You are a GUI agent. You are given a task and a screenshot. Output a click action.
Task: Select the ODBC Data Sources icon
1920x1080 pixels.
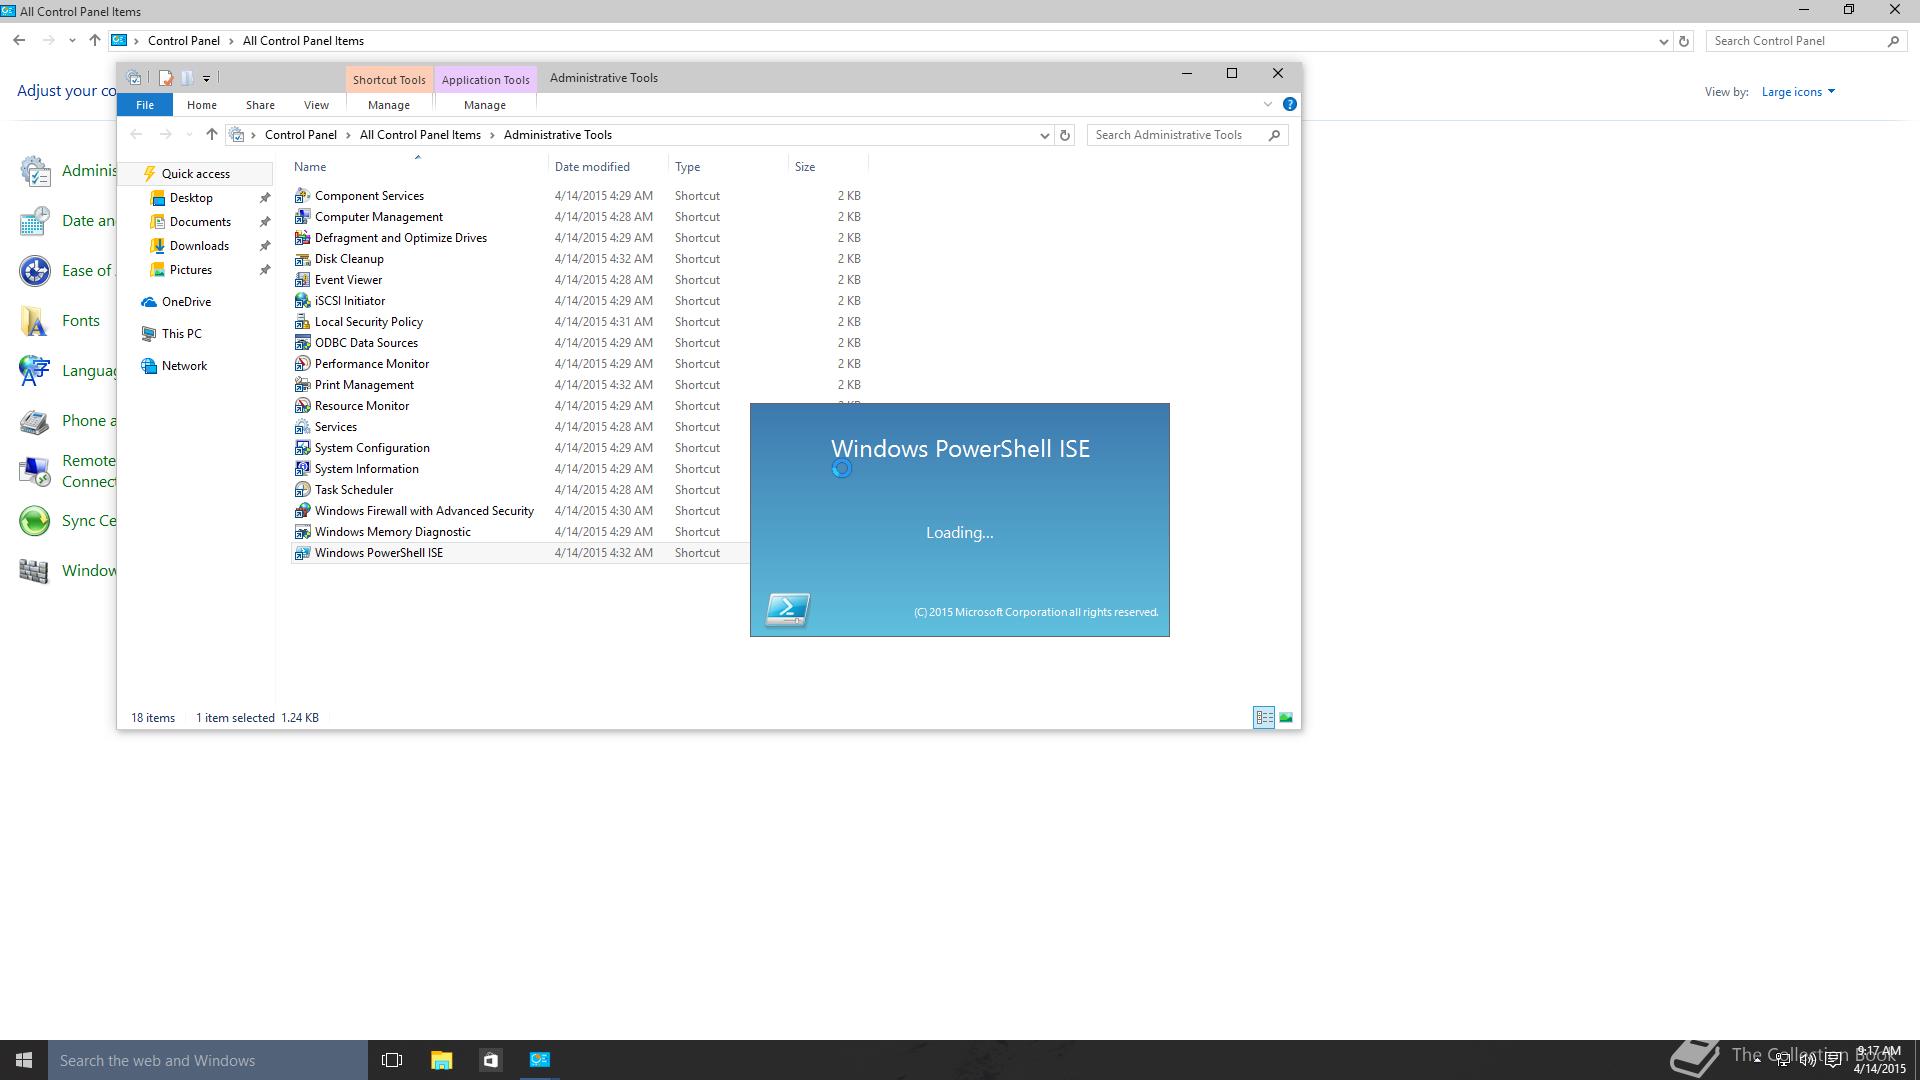[302, 343]
